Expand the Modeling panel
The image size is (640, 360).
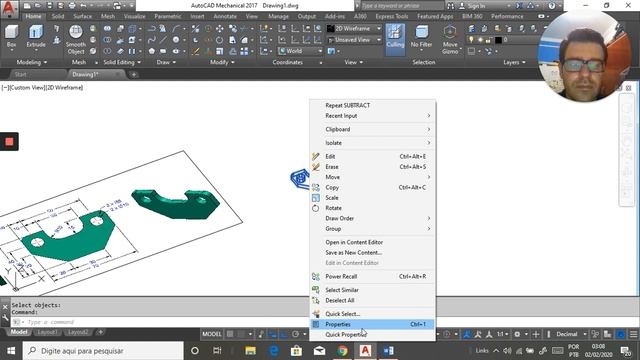pos(31,62)
